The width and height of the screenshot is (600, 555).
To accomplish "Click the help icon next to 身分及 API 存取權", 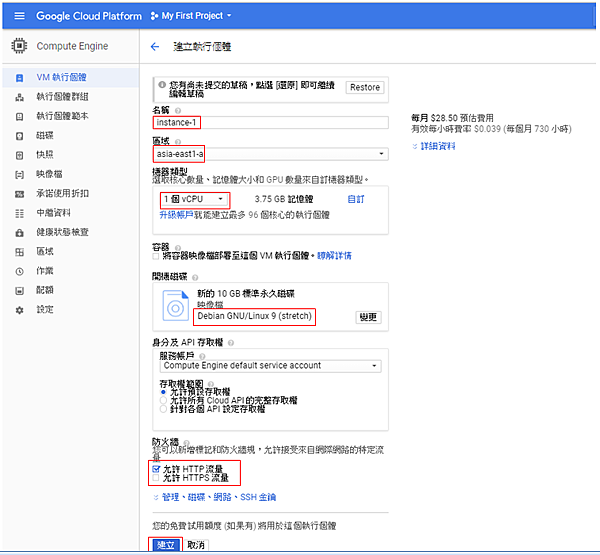I will click(231, 343).
